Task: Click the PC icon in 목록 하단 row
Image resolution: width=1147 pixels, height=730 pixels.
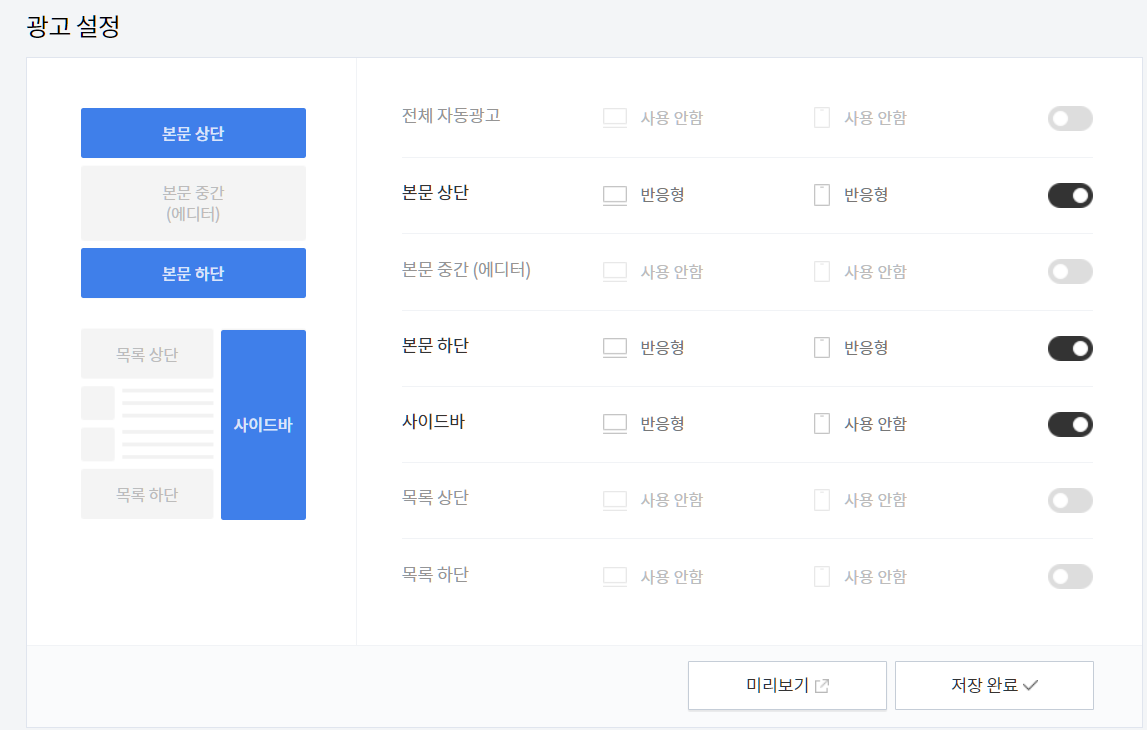Action: pos(614,576)
